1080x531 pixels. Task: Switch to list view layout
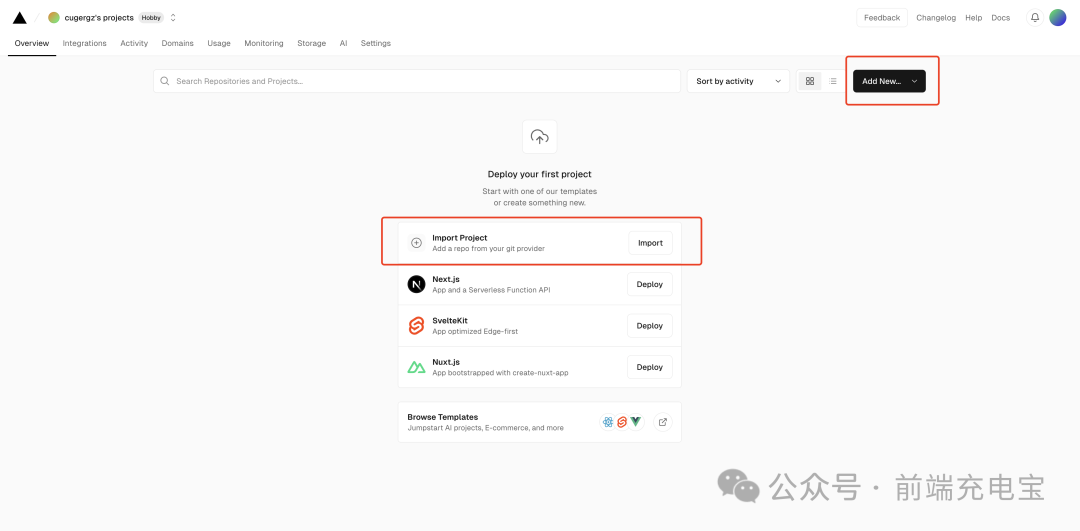[x=833, y=81]
